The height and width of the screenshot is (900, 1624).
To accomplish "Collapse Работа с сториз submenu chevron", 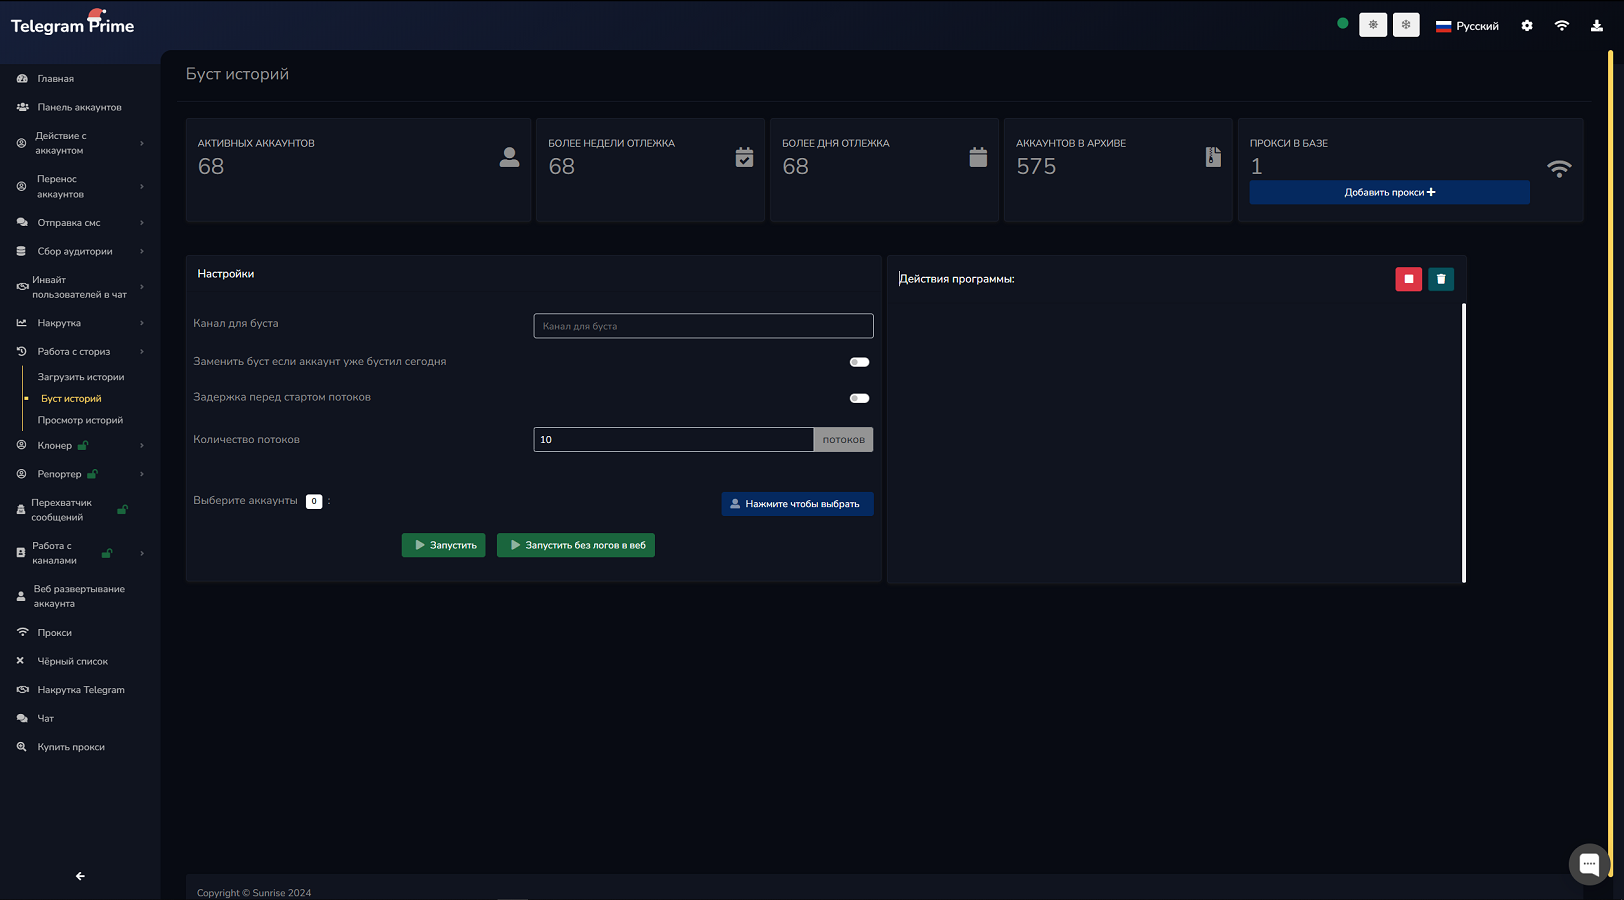I will click(x=142, y=351).
